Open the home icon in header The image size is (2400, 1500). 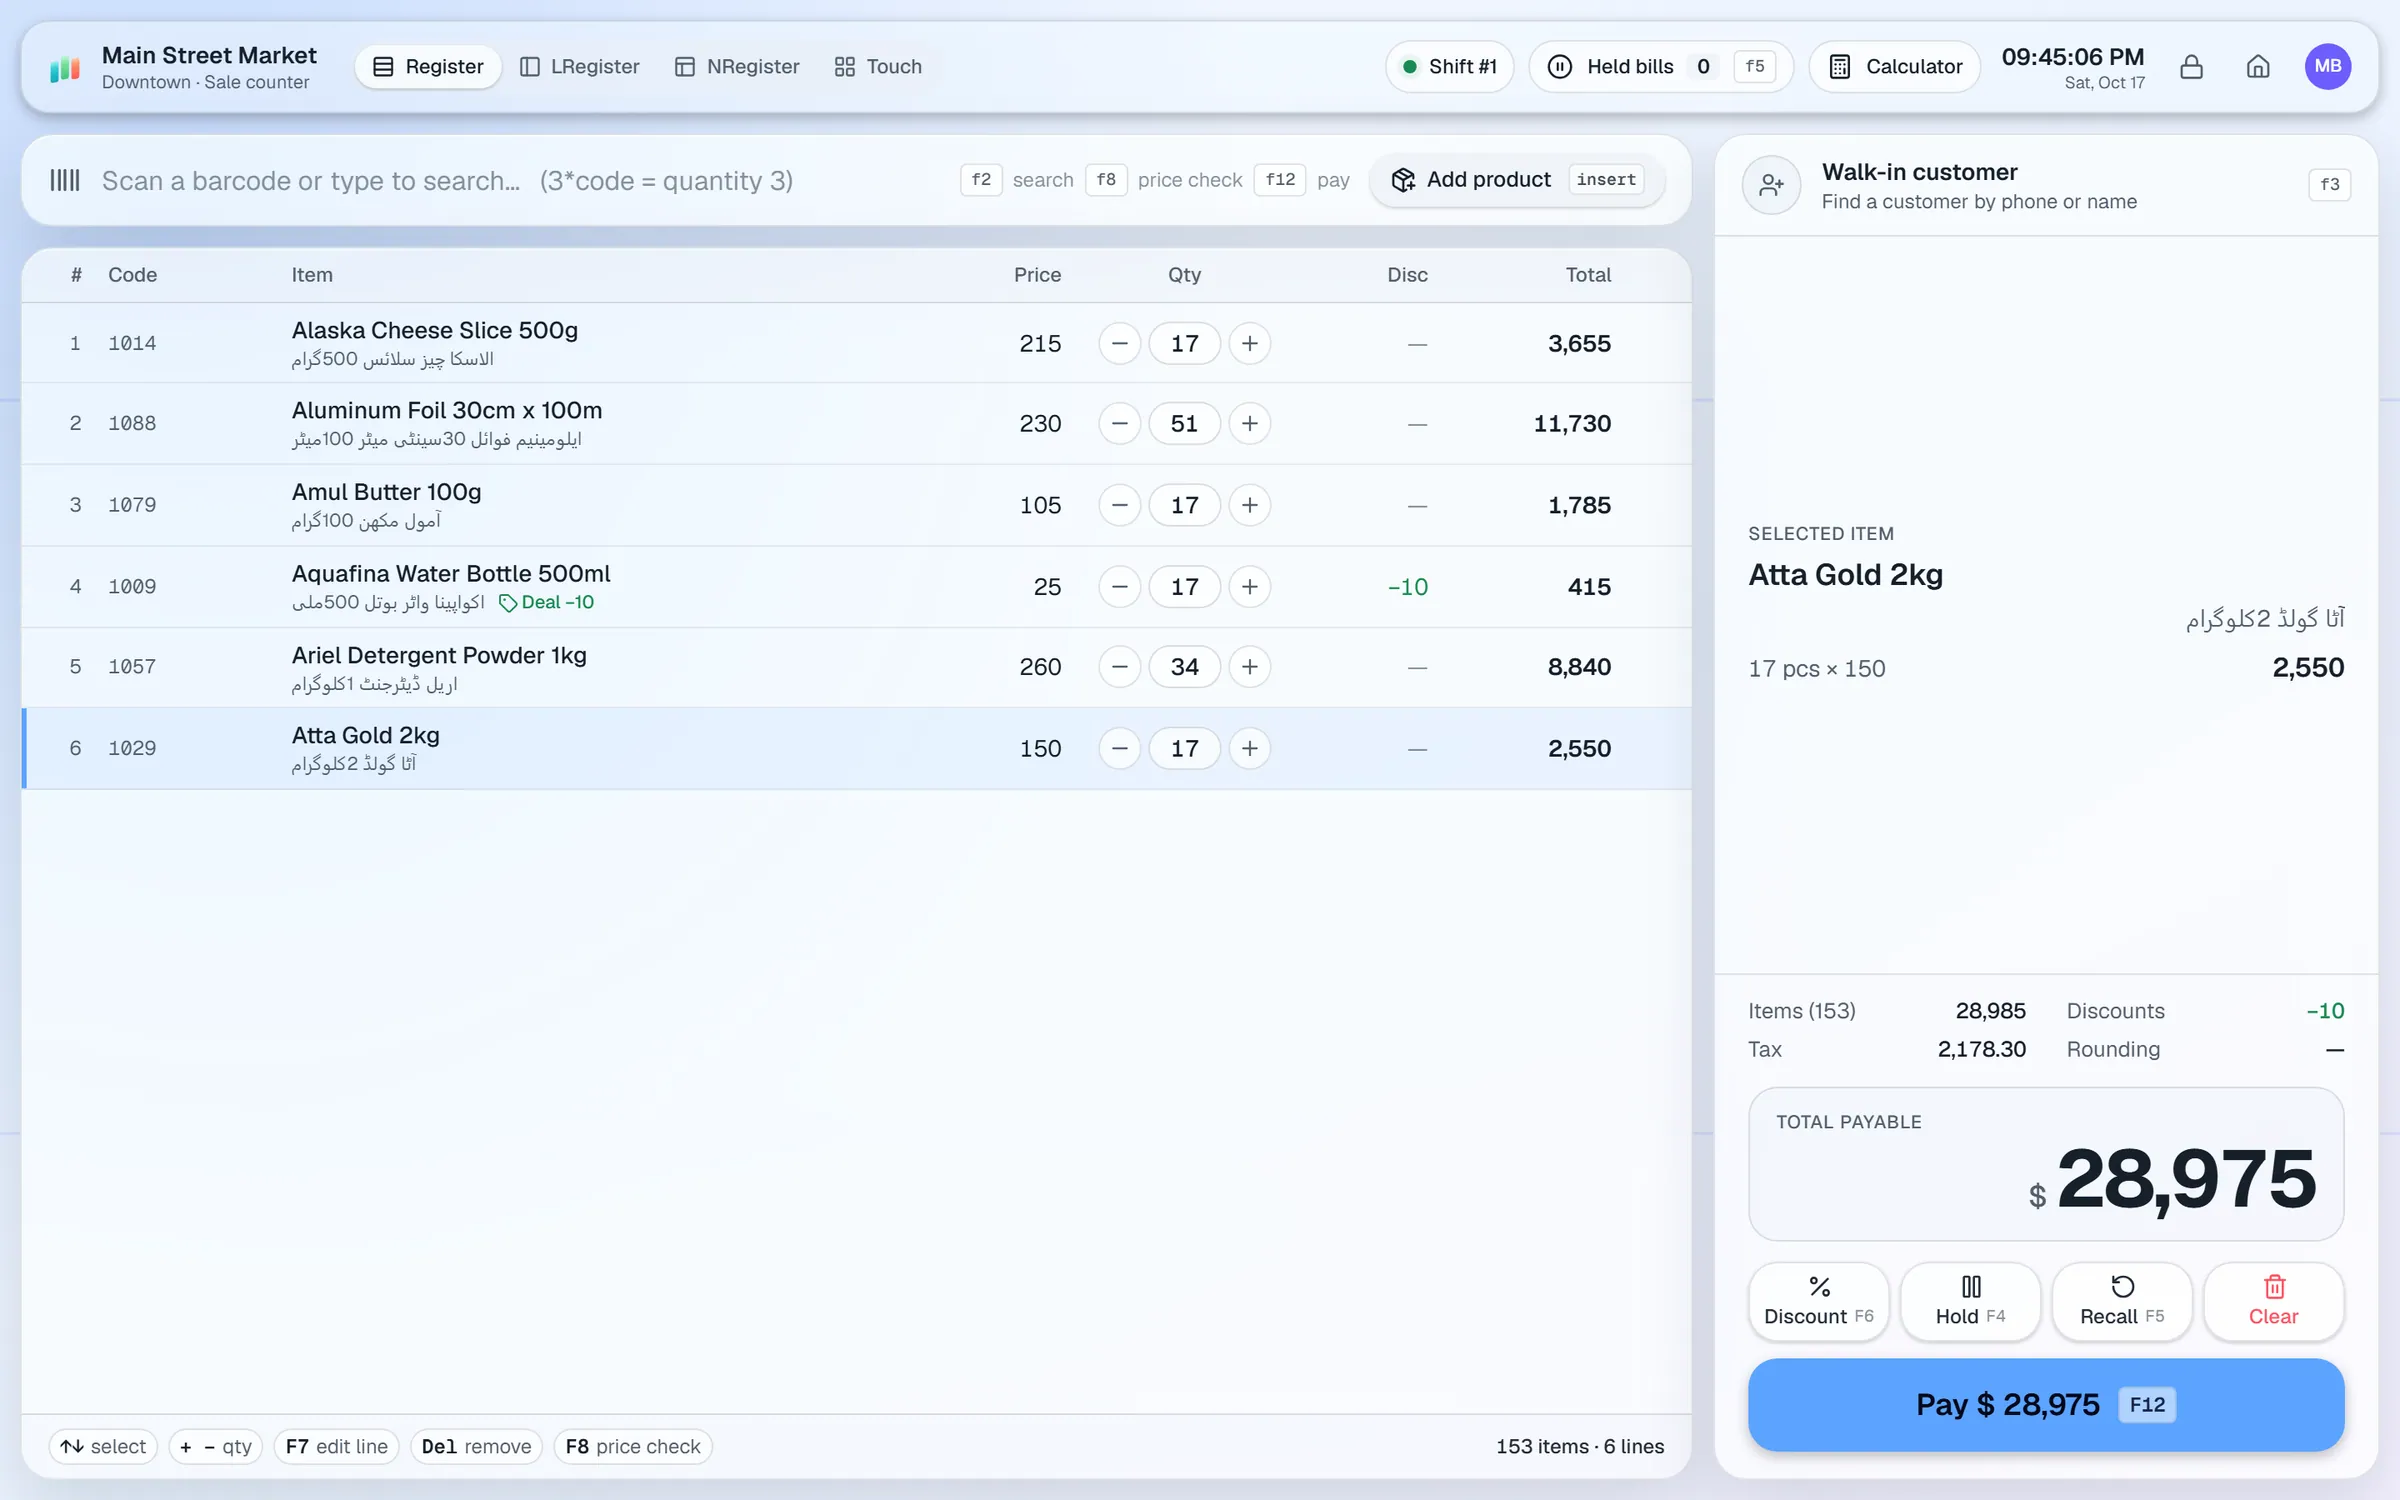tap(2258, 67)
